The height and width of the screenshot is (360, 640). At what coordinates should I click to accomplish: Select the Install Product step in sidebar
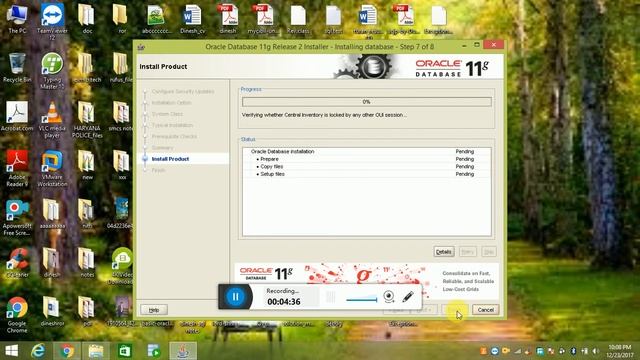coord(170,159)
